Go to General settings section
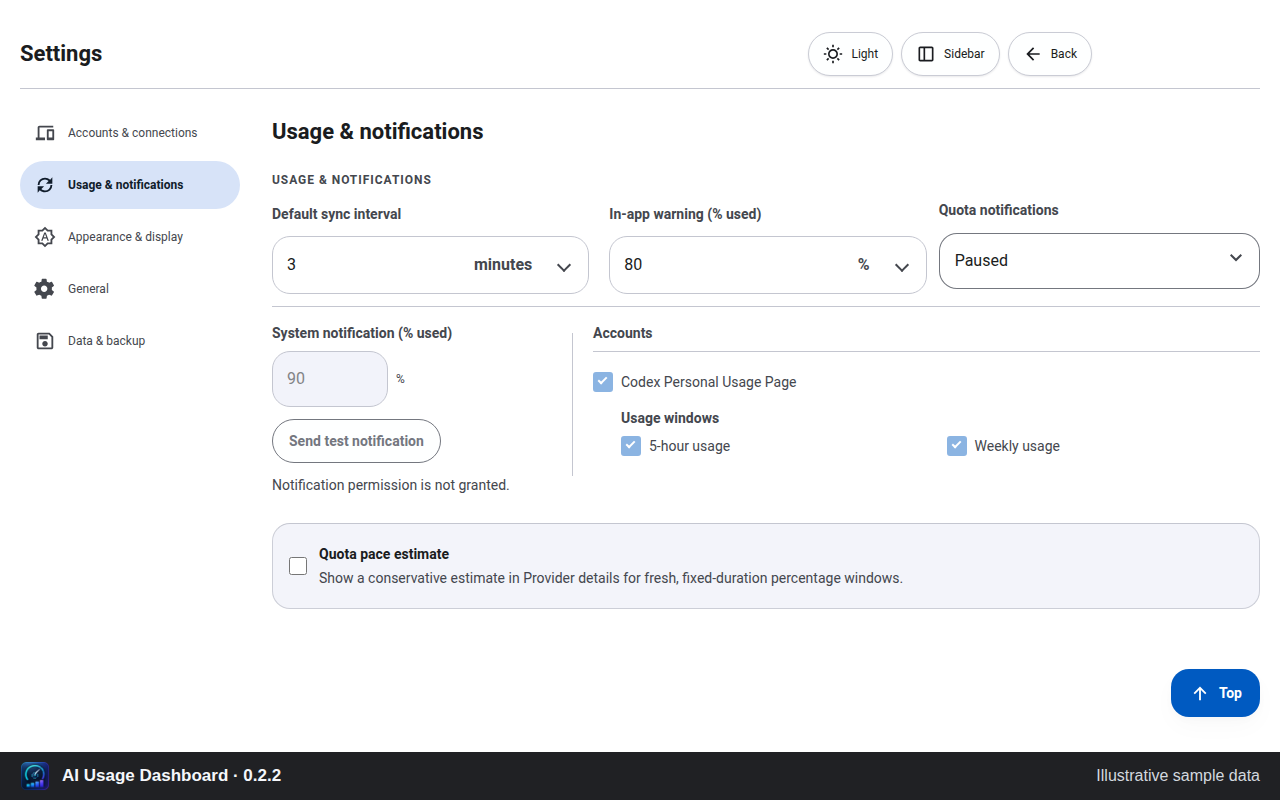The height and width of the screenshot is (800, 1280). pyautogui.click(x=130, y=289)
